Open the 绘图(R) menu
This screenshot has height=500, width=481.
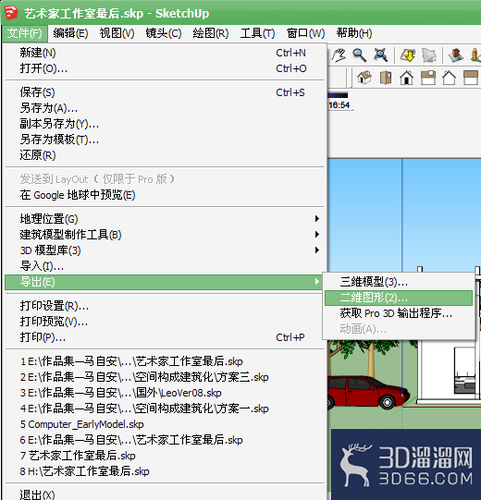[x=210, y=33]
